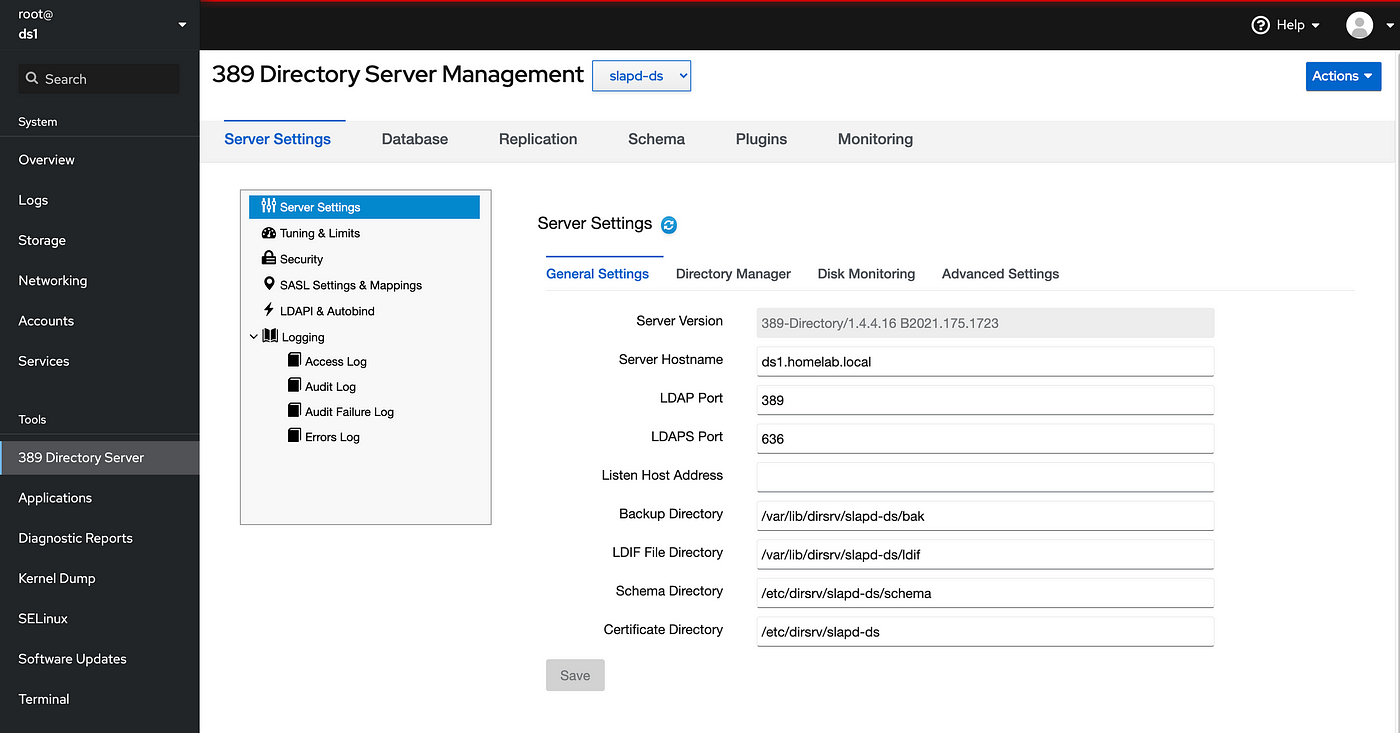Click the book icon beside Audit Failure Log
This screenshot has height=733, width=1400.
pos(294,410)
